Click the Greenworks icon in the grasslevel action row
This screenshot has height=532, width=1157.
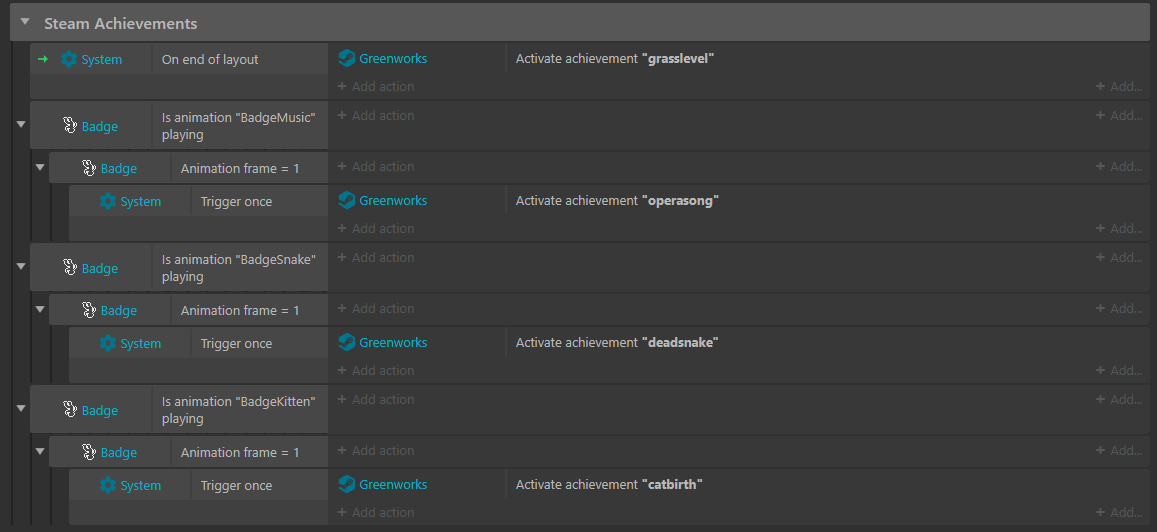pyautogui.click(x=346, y=58)
